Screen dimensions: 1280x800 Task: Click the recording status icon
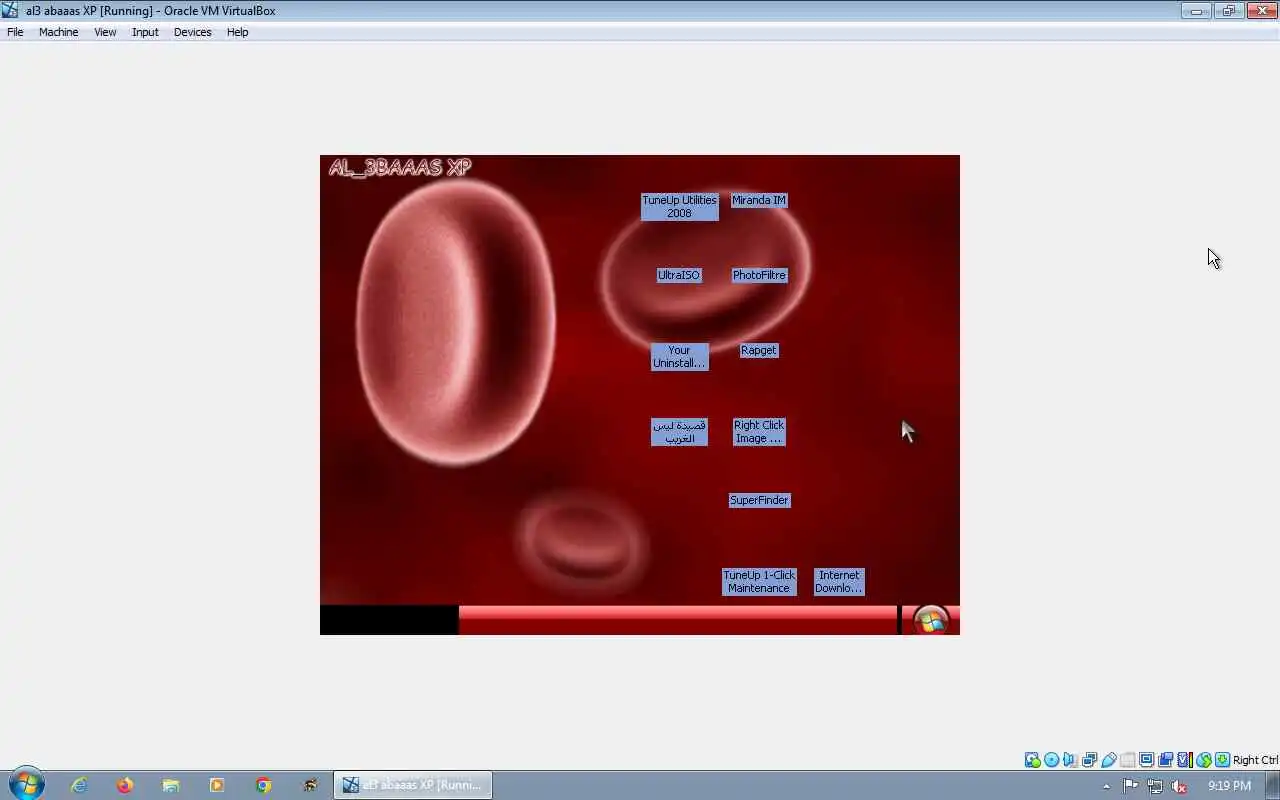pyautogui.click(x=1165, y=760)
